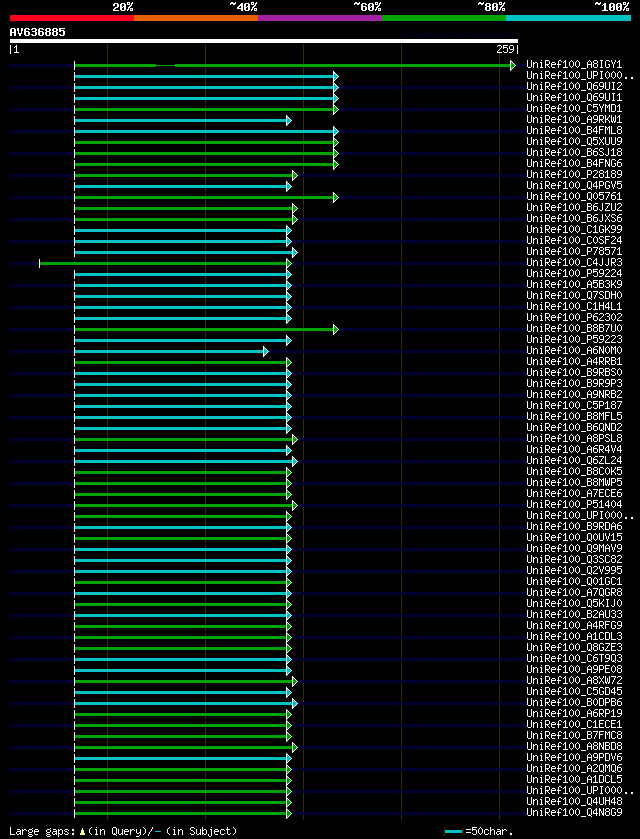Click the UniRef100_A5B3K9 entry name
The image size is (640, 839).
coord(574,285)
